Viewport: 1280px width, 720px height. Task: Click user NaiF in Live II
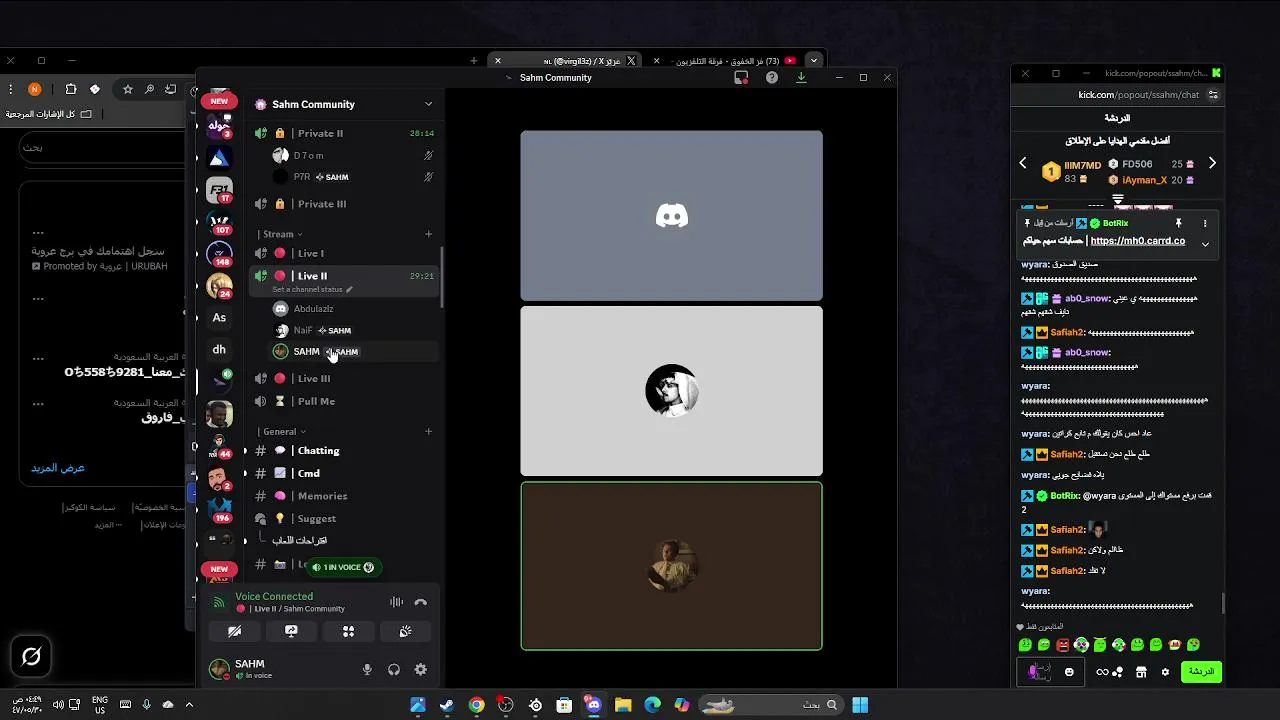click(x=345, y=330)
